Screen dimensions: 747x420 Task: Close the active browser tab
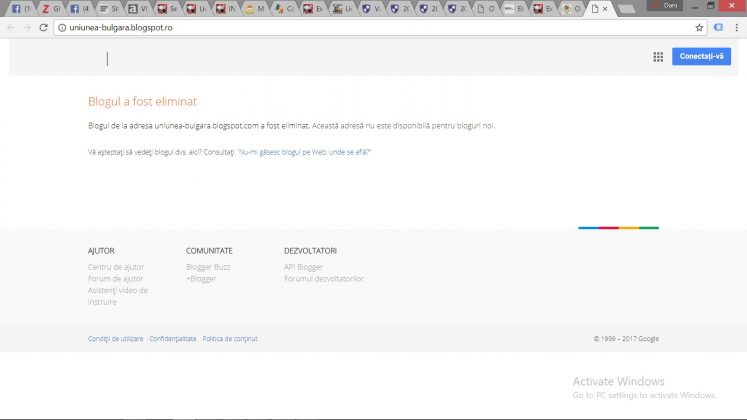[603, 9]
